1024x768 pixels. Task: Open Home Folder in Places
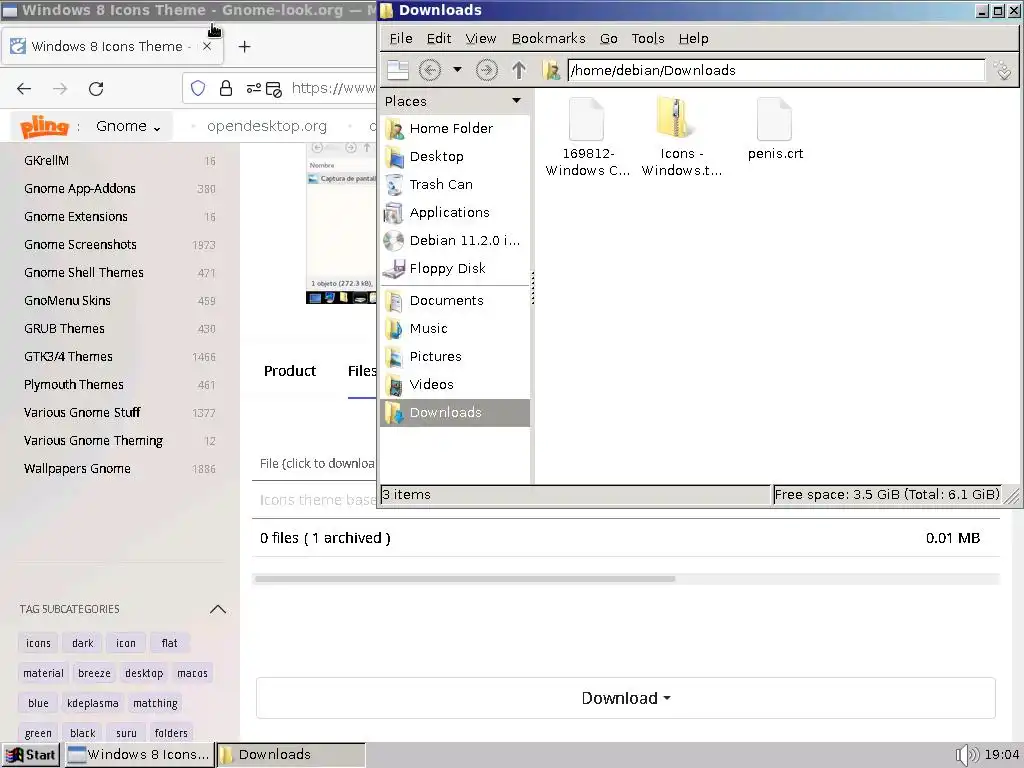pyautogui.click(x=455, y=129)
